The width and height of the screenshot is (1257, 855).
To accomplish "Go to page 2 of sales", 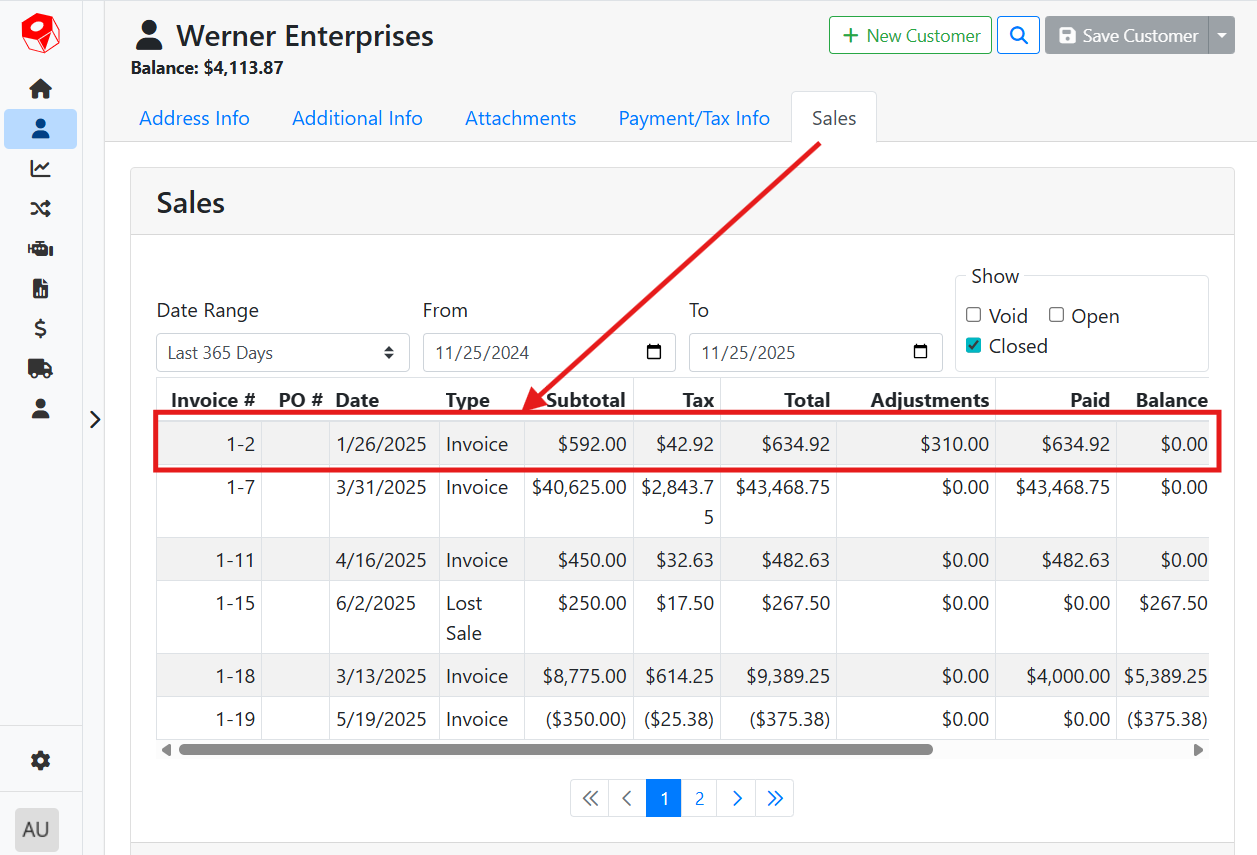I will (x=699, y=798).
